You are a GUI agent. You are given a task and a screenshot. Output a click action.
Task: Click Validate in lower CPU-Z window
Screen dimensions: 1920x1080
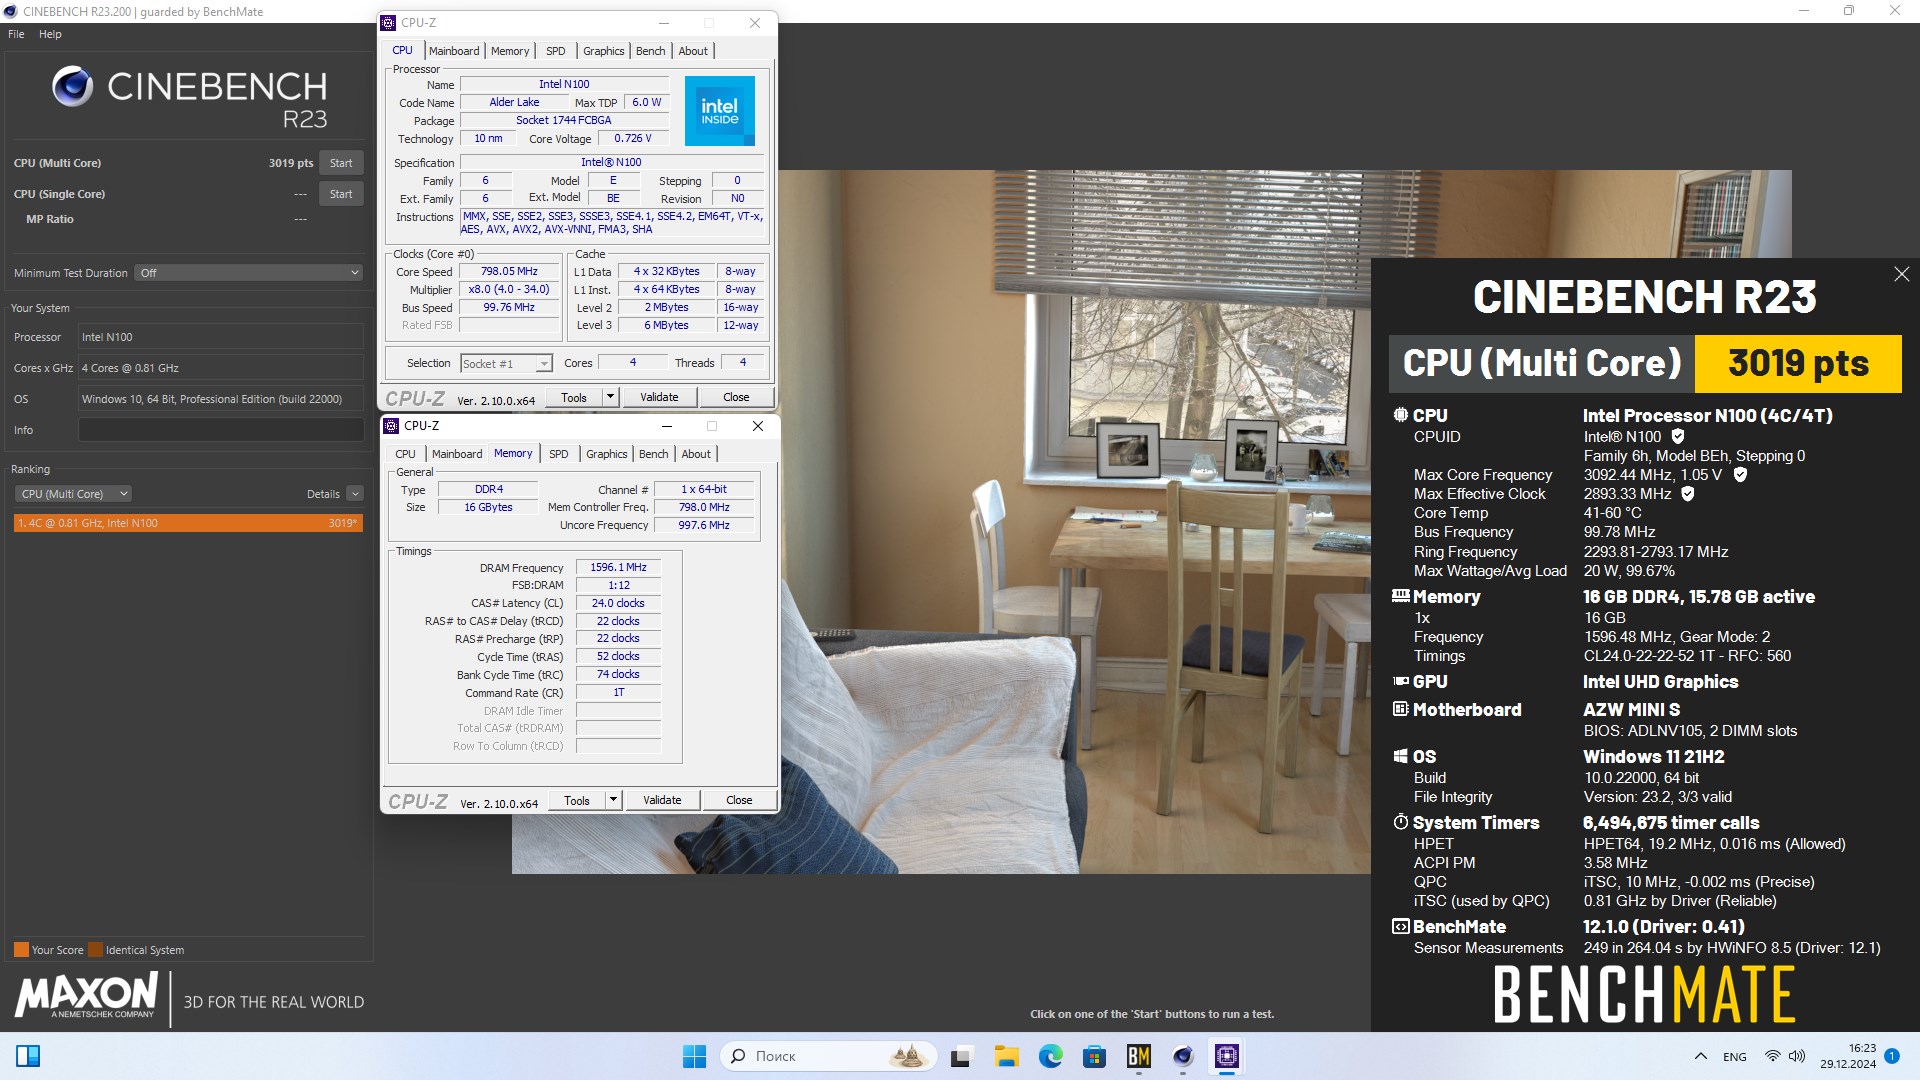(662, 800)
